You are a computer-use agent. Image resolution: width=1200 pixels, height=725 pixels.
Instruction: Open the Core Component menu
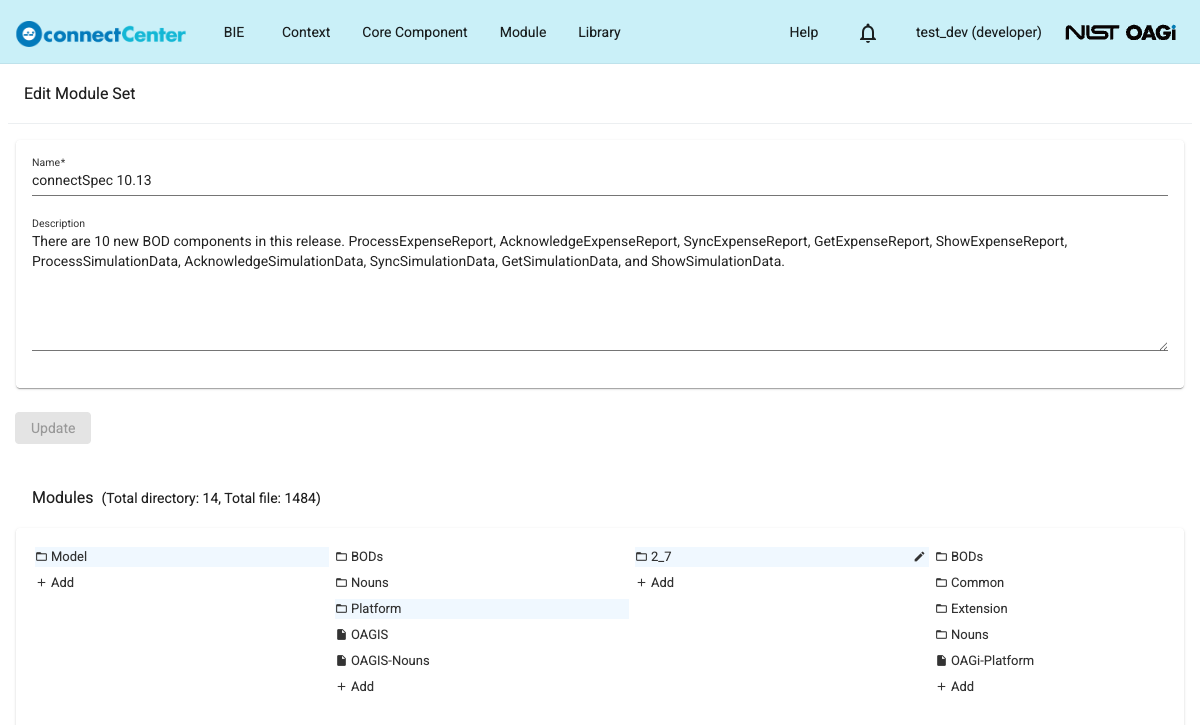pyautogui.click(x=415, y=32)
